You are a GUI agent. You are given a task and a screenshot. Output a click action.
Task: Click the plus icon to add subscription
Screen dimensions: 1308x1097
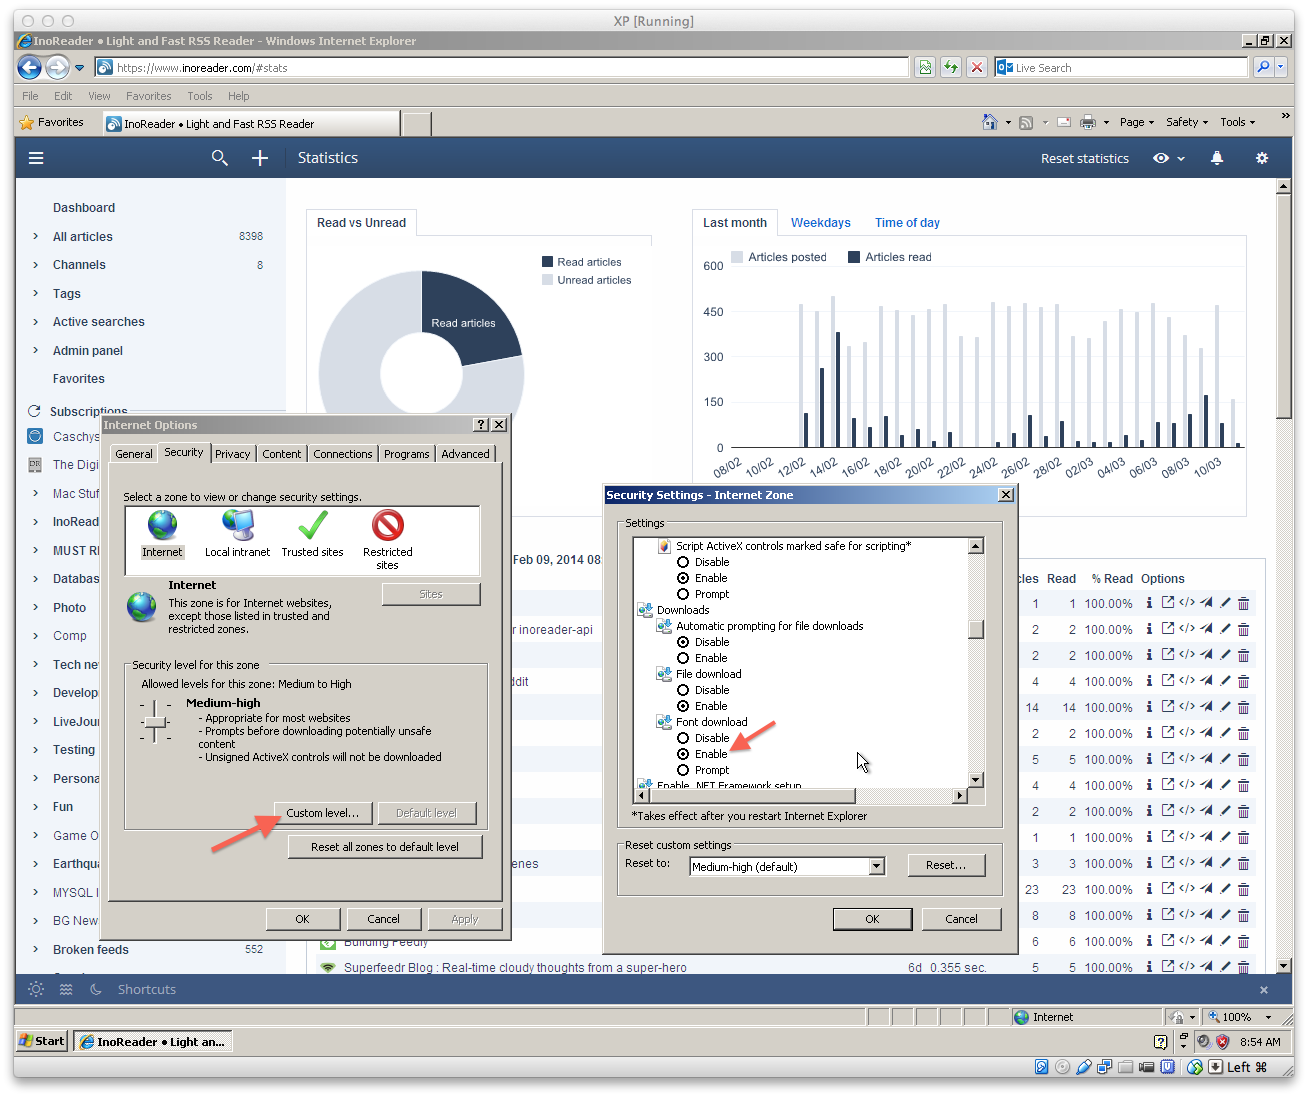260,158
